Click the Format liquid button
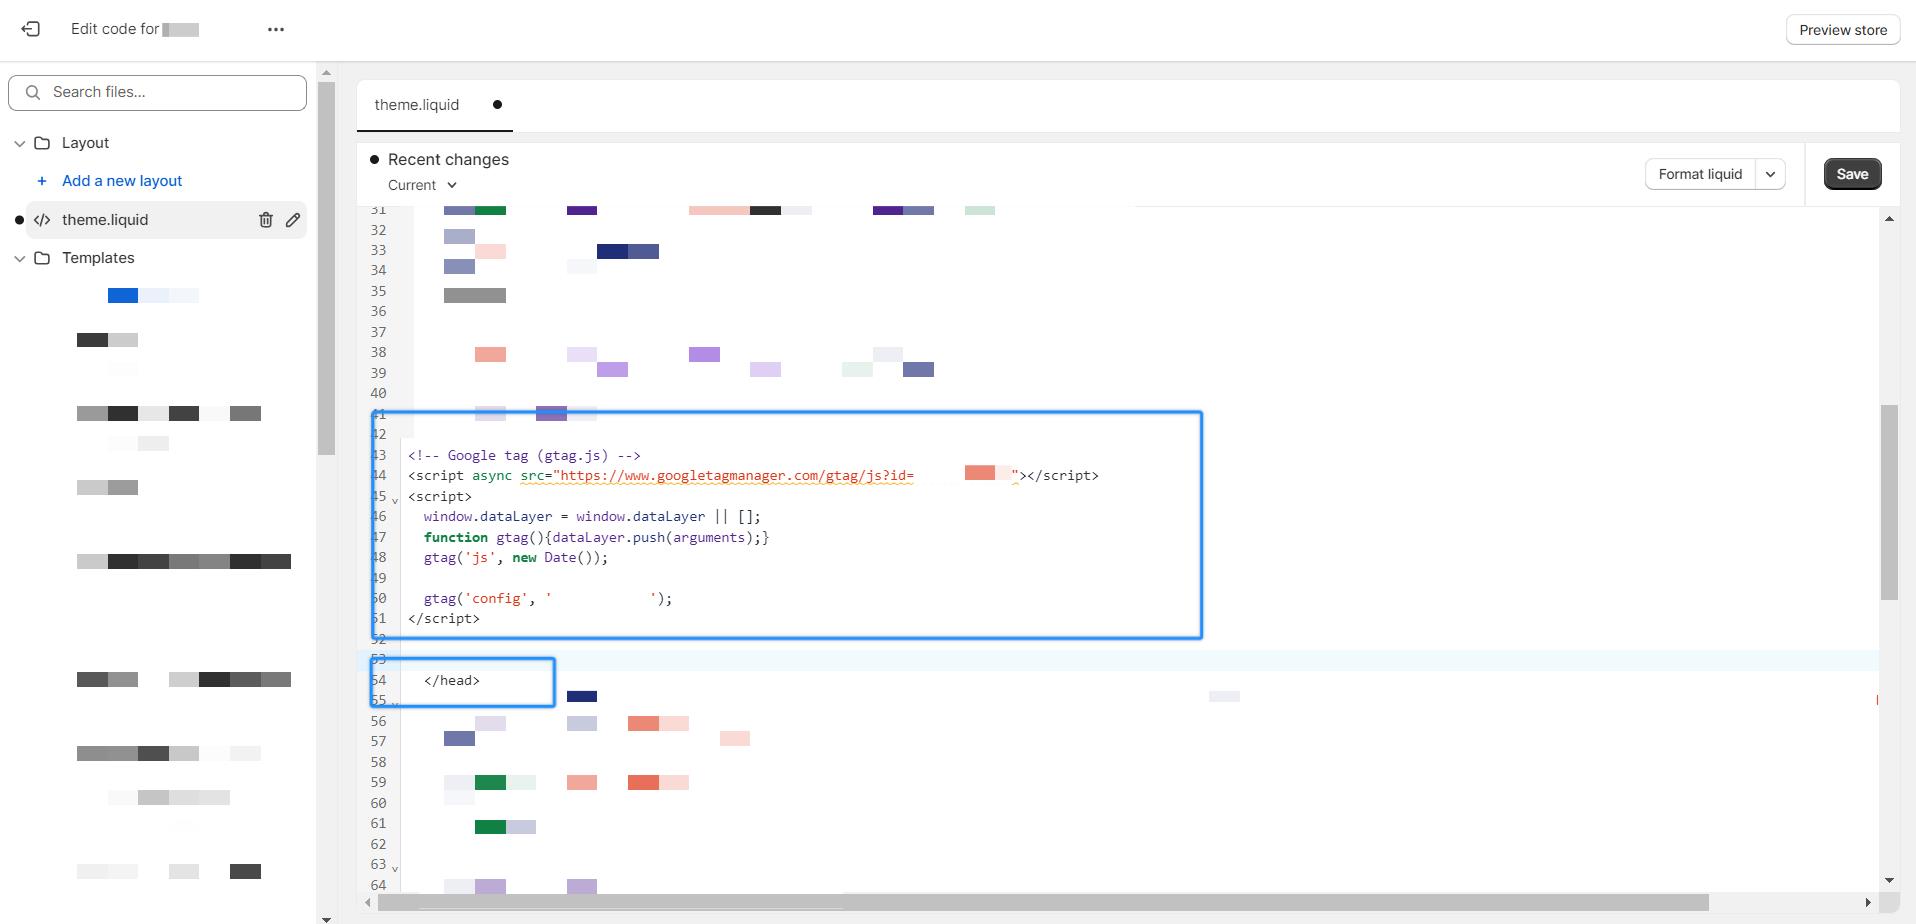Screen dimensions: 1916x924 point(1700,174)
